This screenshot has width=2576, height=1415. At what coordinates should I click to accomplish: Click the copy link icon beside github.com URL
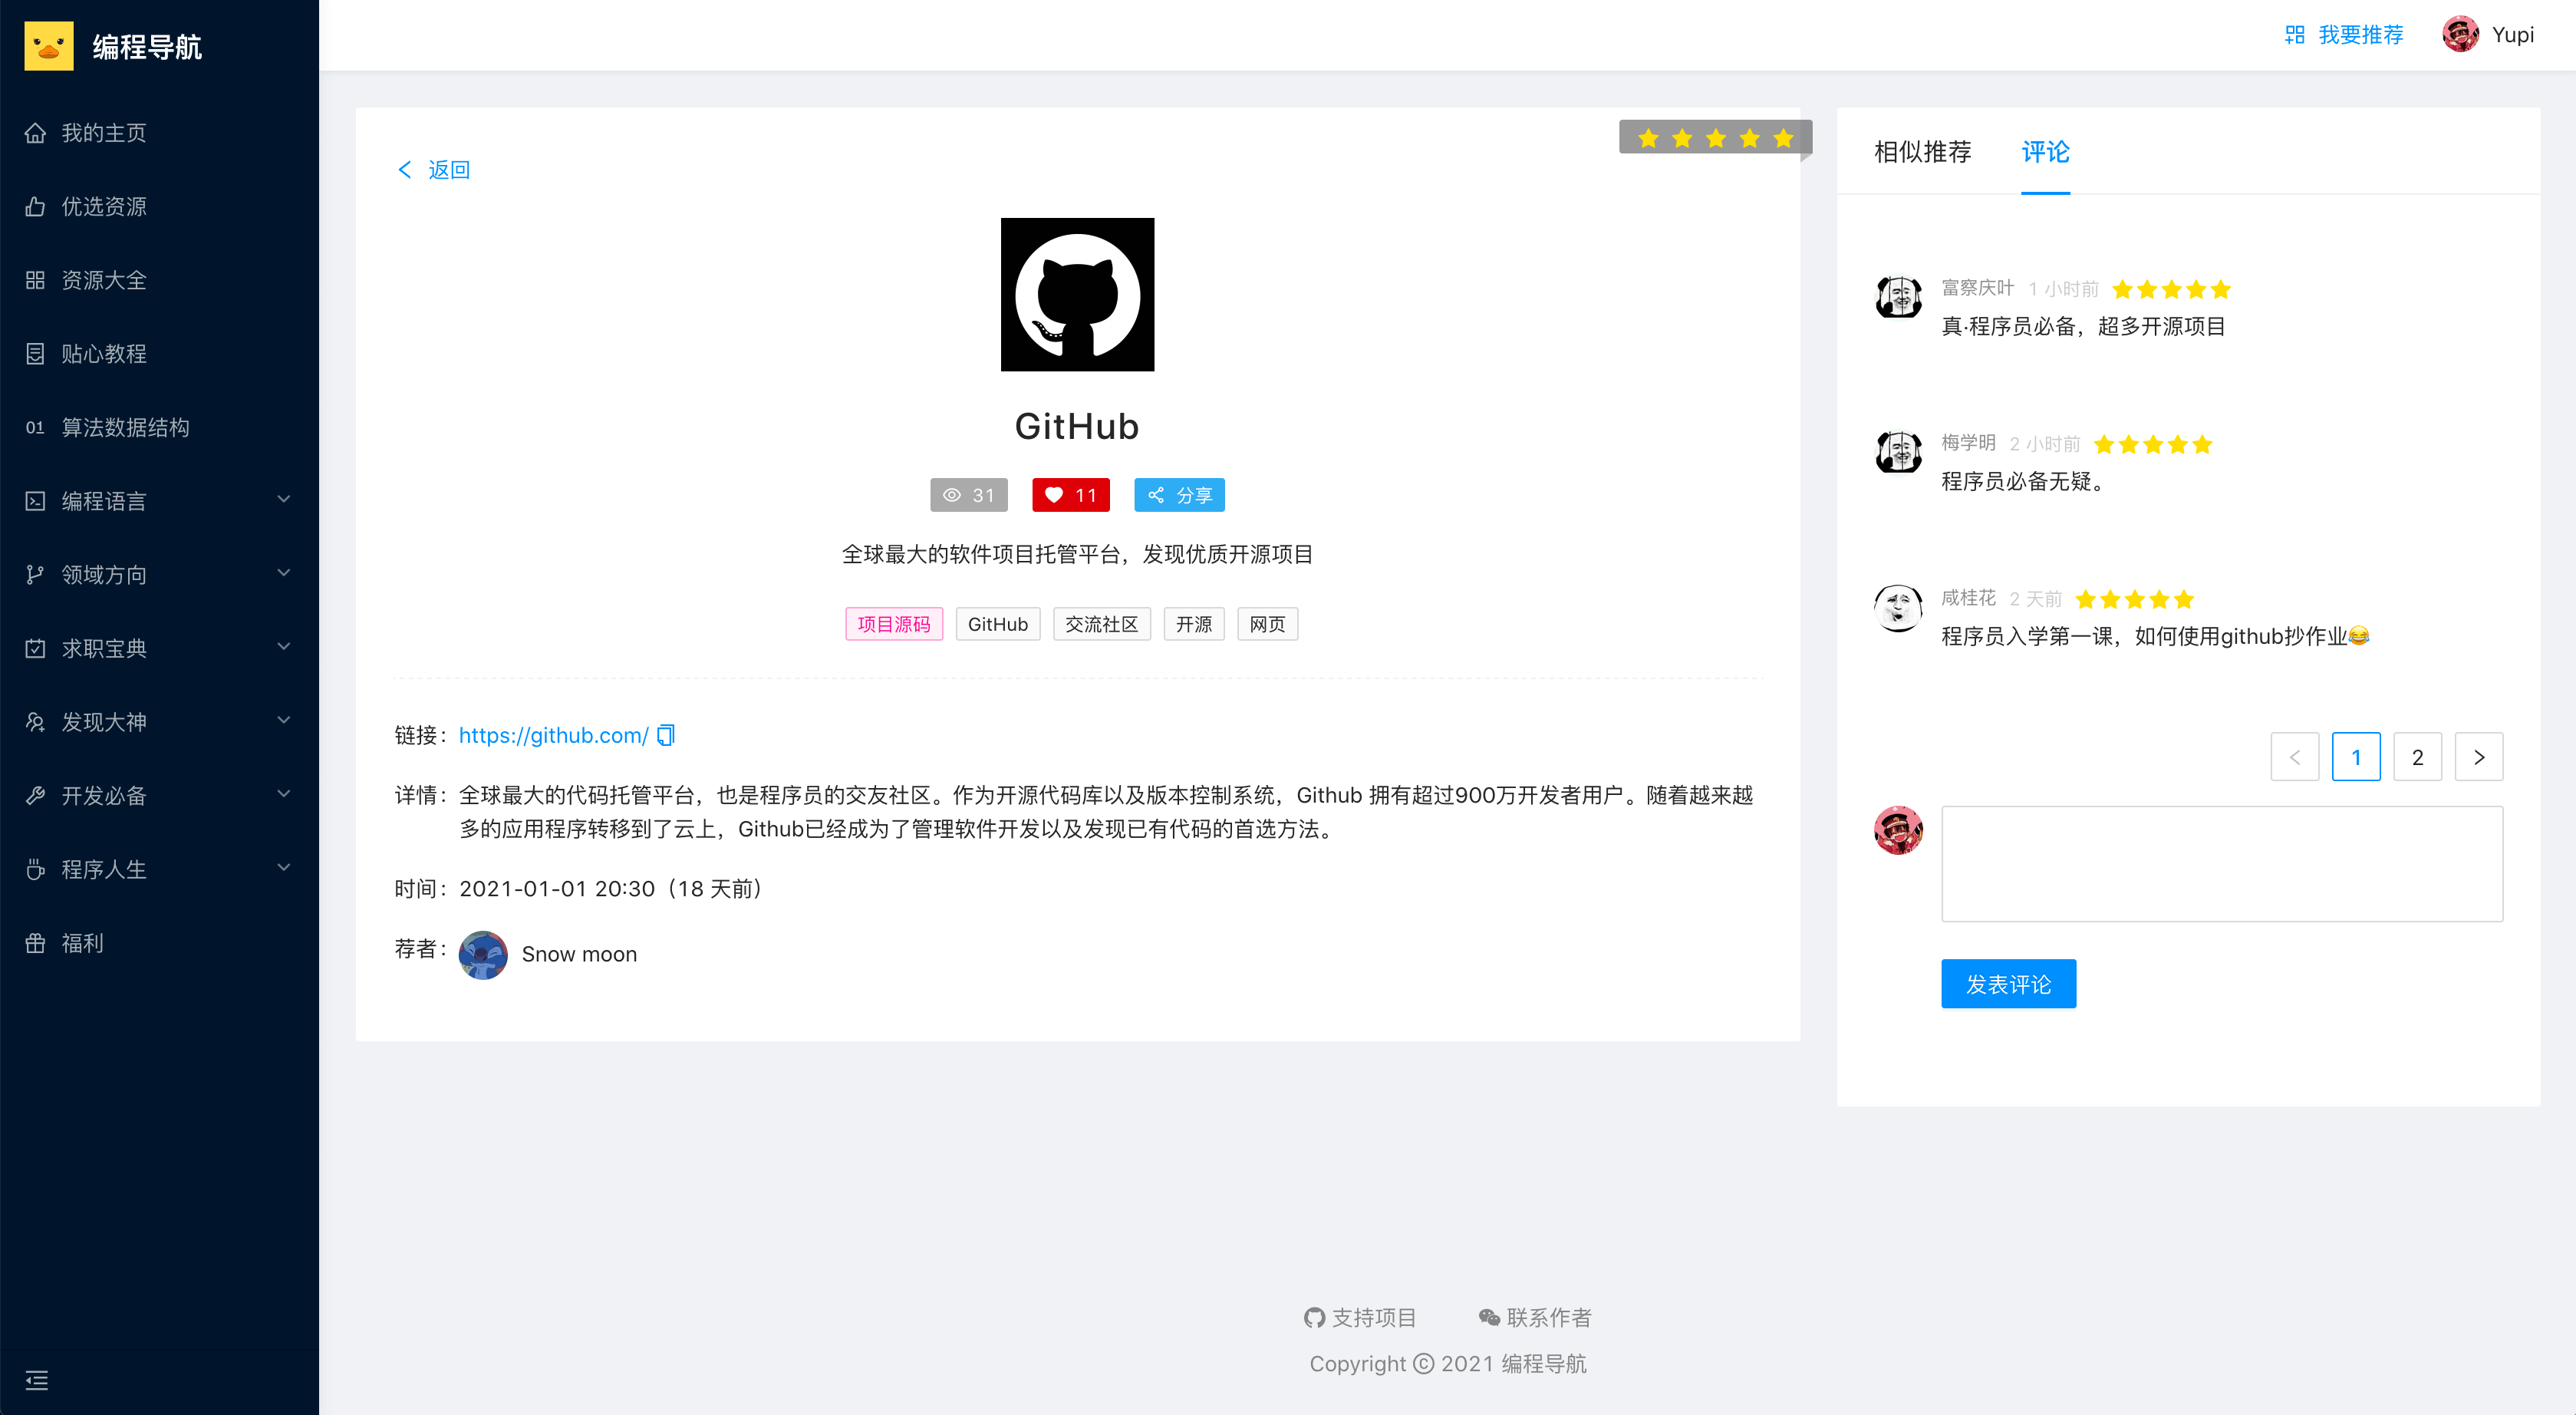click(666, 735)
